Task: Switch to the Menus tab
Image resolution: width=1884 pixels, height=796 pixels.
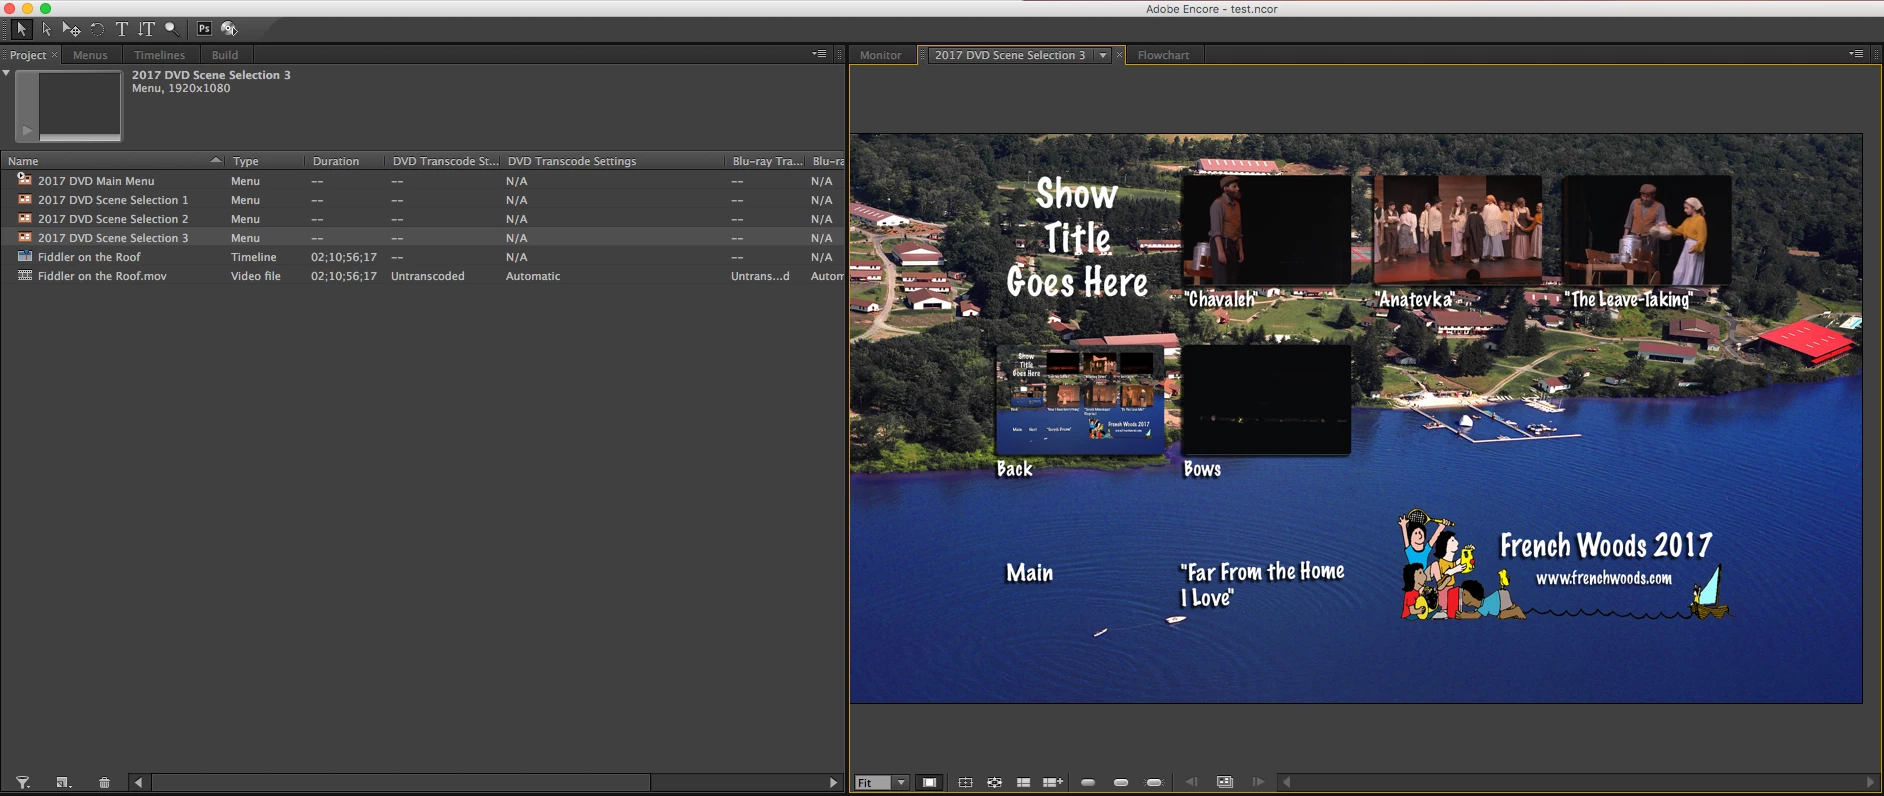Action: point(90,55)
